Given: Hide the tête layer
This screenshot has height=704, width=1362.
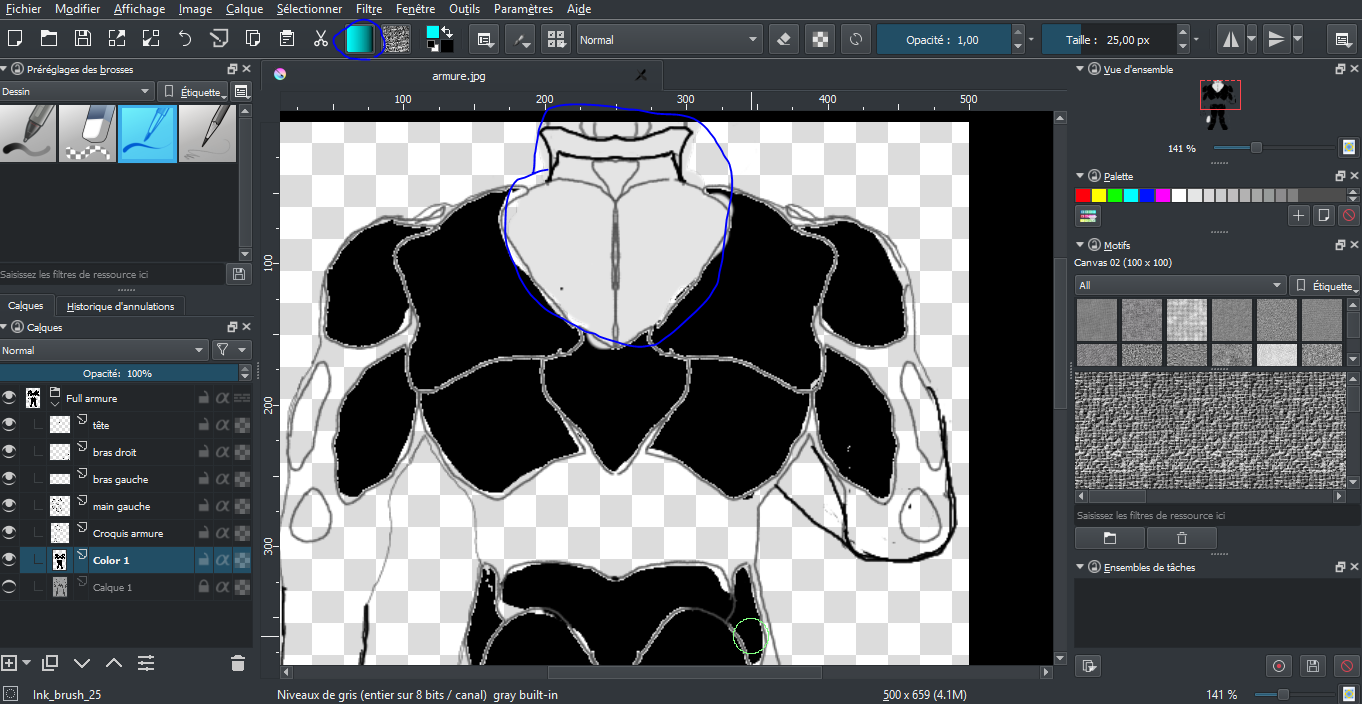Looking at the screenshot, I should tap(10, 425).
